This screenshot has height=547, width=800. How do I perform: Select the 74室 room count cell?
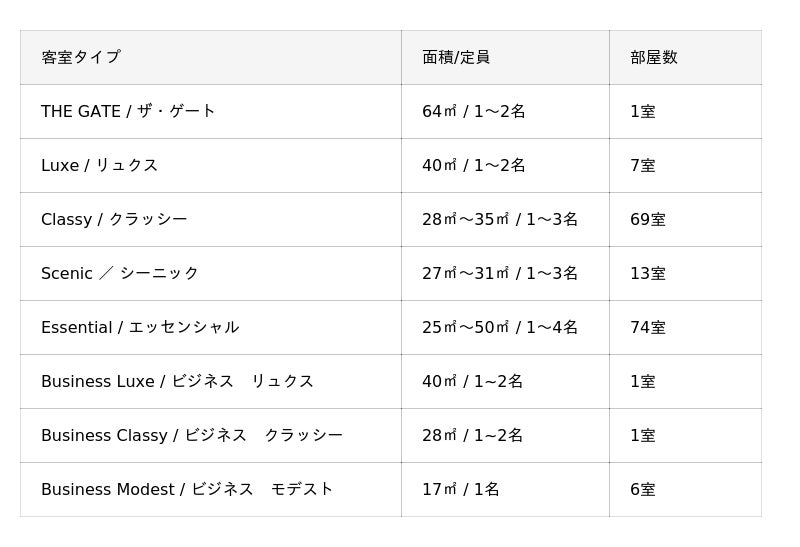(x=647, y=327)
